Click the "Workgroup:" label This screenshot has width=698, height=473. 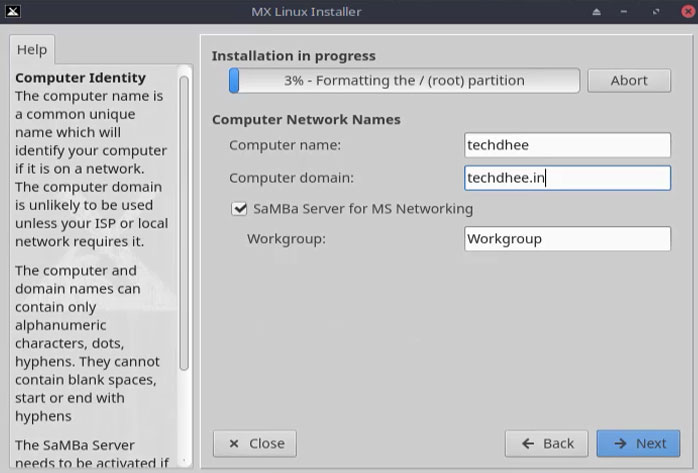point(286,239)
